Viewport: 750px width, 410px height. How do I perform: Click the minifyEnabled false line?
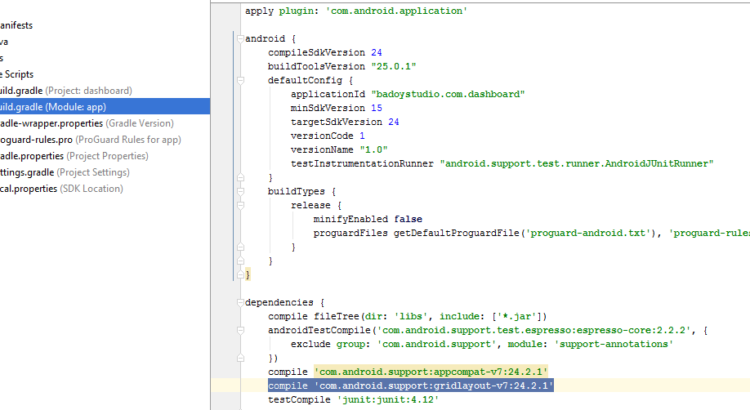click(365, 218)
